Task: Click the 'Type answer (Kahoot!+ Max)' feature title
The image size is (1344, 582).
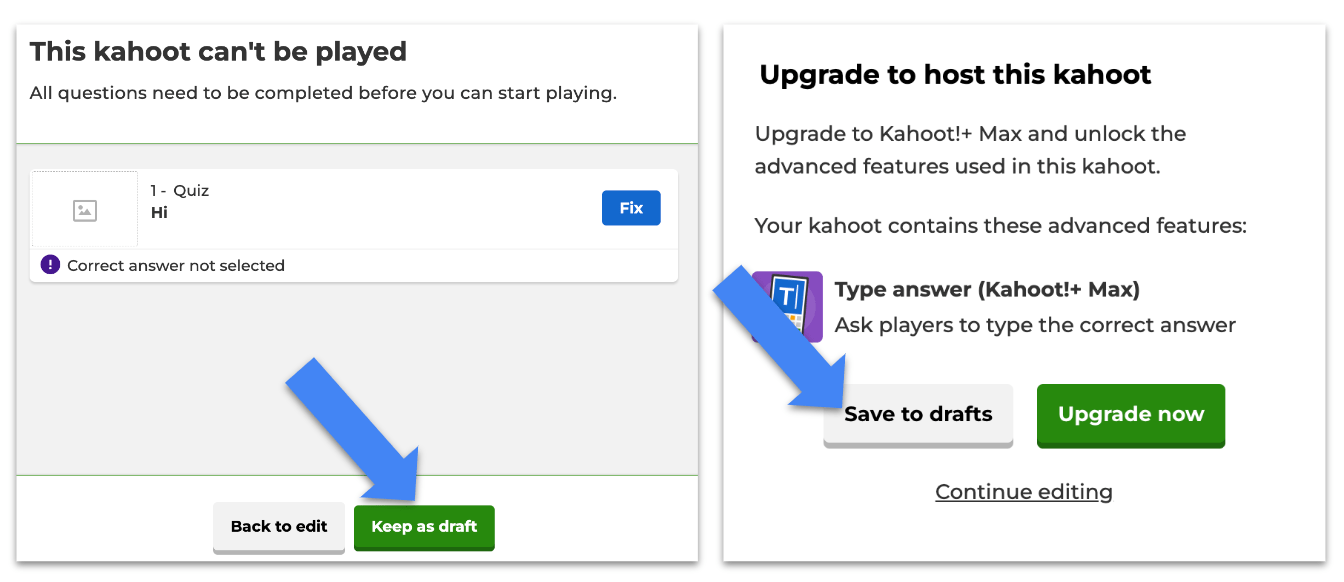Action: (987, 290)
